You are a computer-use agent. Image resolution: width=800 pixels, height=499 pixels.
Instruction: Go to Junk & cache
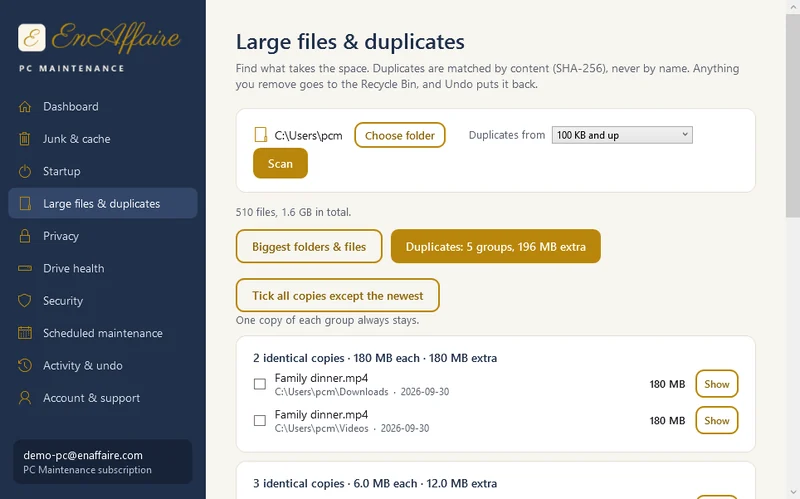[x=103, y=139]
